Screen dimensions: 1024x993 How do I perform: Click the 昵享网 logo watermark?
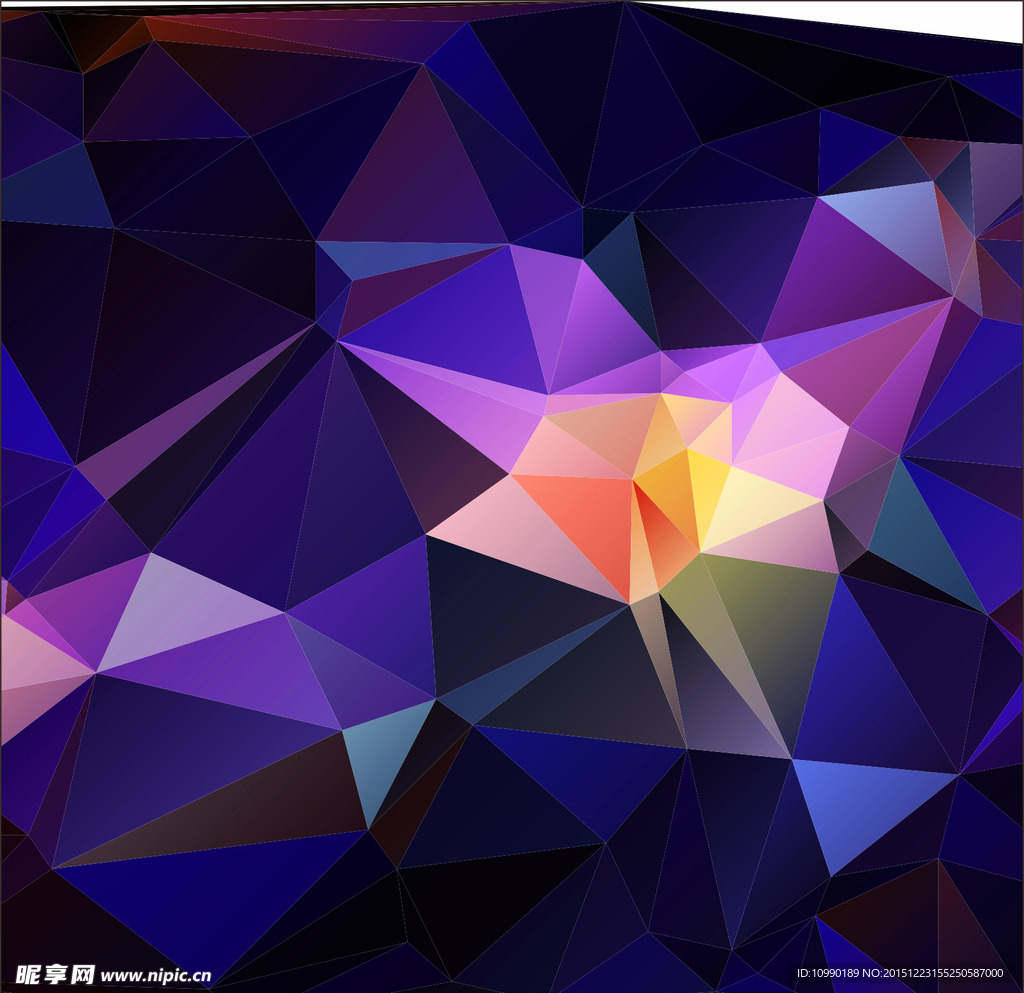[x=55, y=973]
